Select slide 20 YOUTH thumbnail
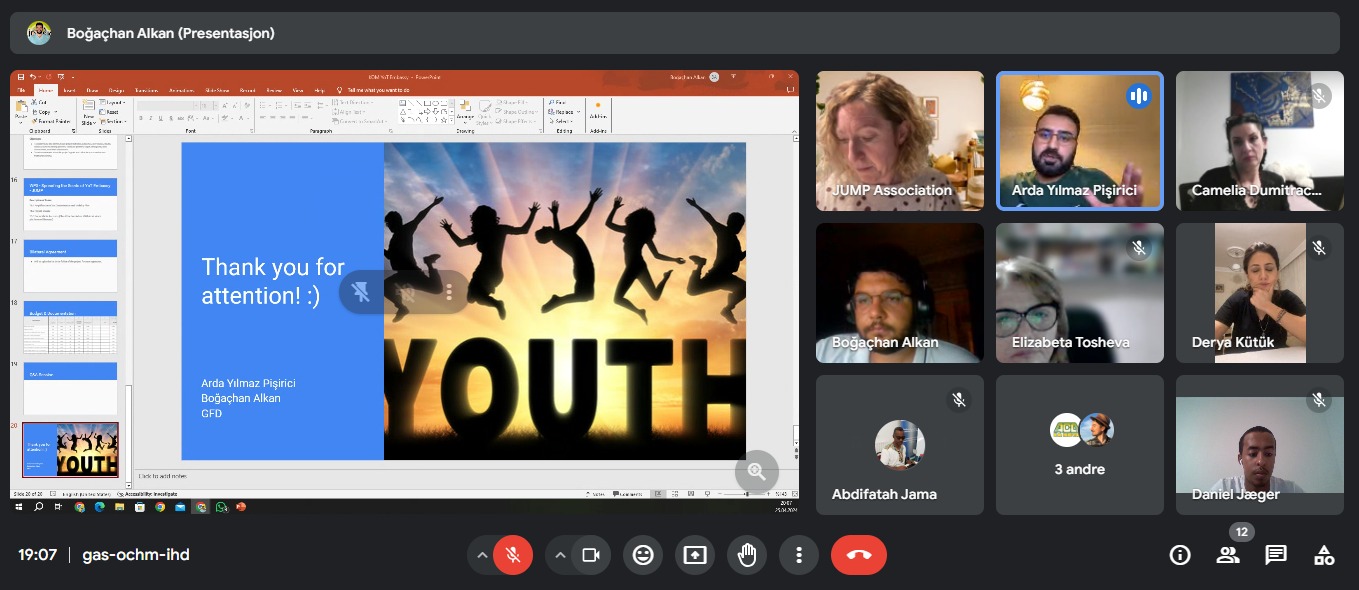 click(70, 450)
